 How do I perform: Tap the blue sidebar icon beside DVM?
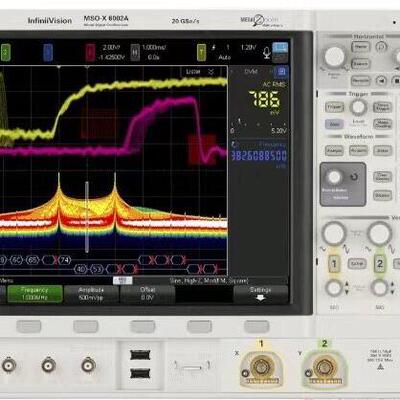(x=282, y=71)
